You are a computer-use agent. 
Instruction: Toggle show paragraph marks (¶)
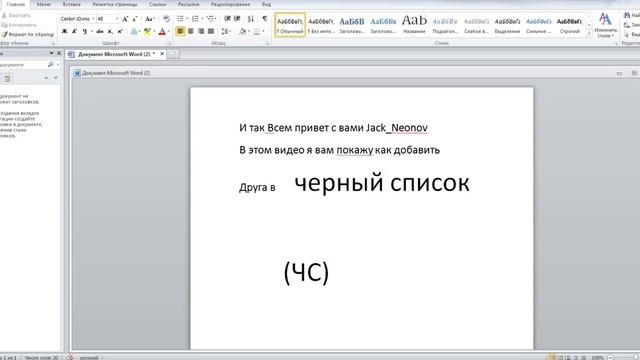tap(264, 19)
